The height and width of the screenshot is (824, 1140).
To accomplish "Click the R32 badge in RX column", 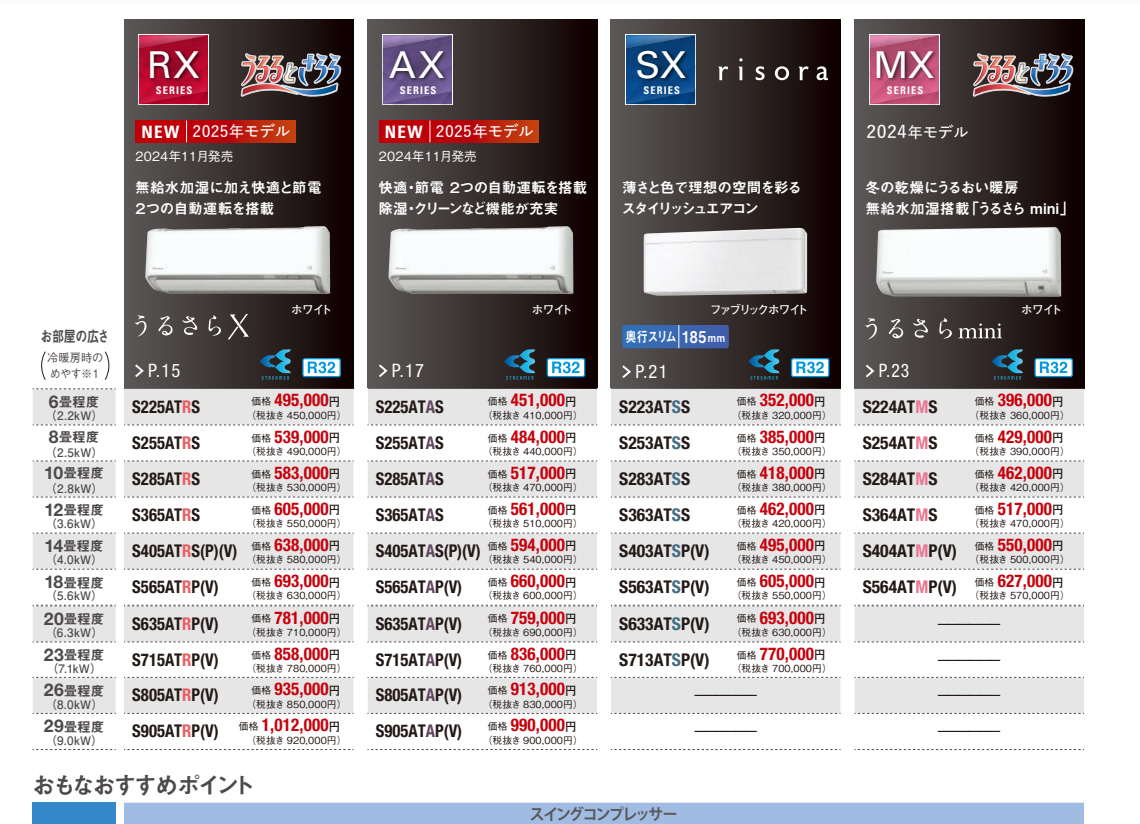I will pos(321,367).
